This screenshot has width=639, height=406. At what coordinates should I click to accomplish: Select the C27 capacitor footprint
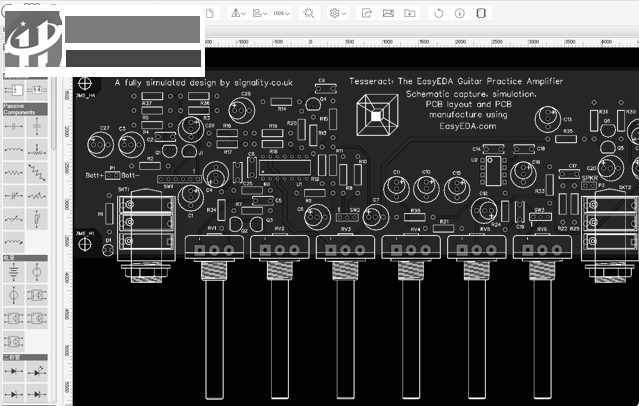point(100,144)
